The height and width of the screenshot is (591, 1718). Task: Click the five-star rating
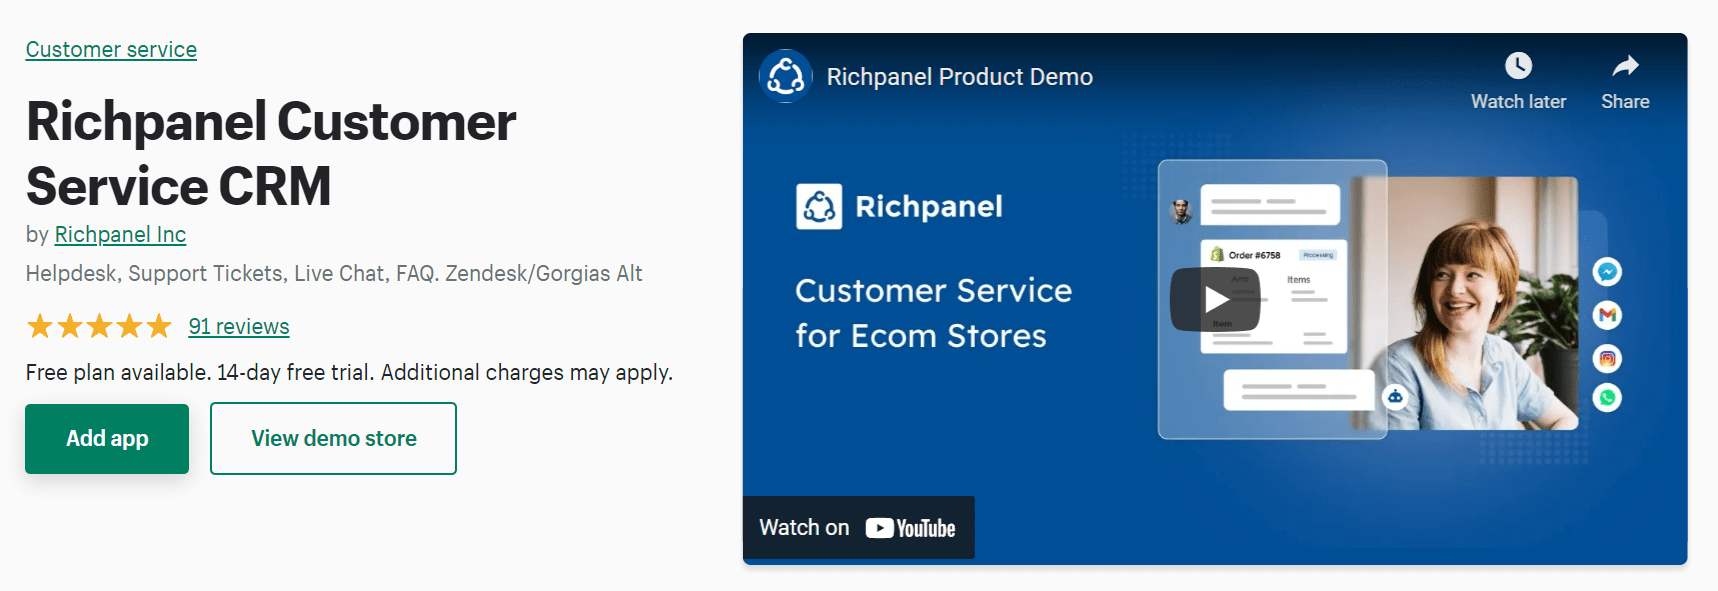tap(99, 326)
